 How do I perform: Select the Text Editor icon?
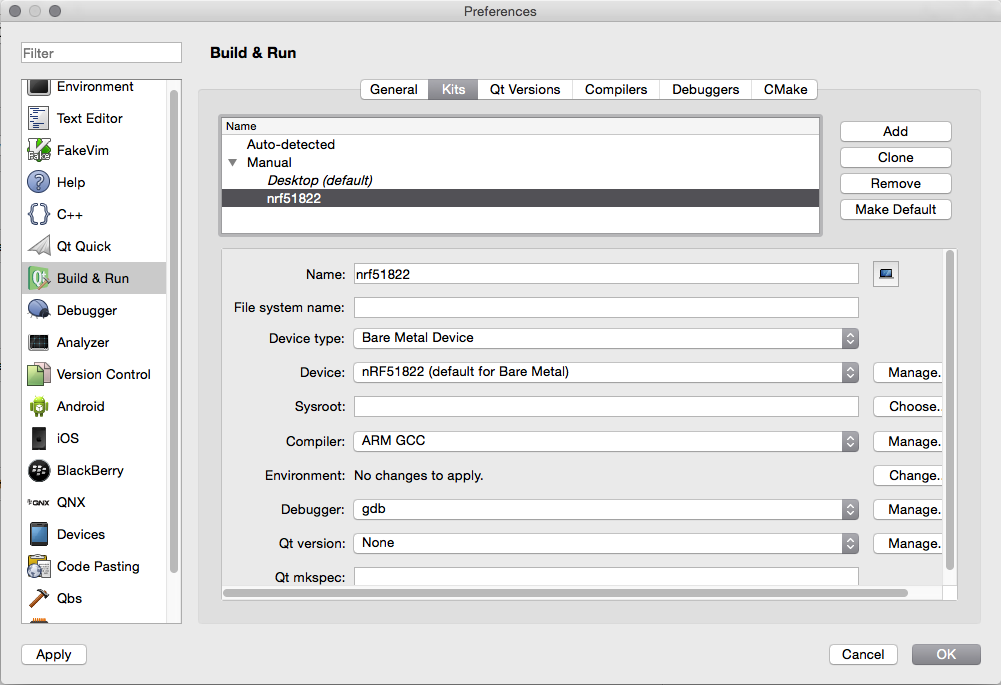(x=38, y=118)
